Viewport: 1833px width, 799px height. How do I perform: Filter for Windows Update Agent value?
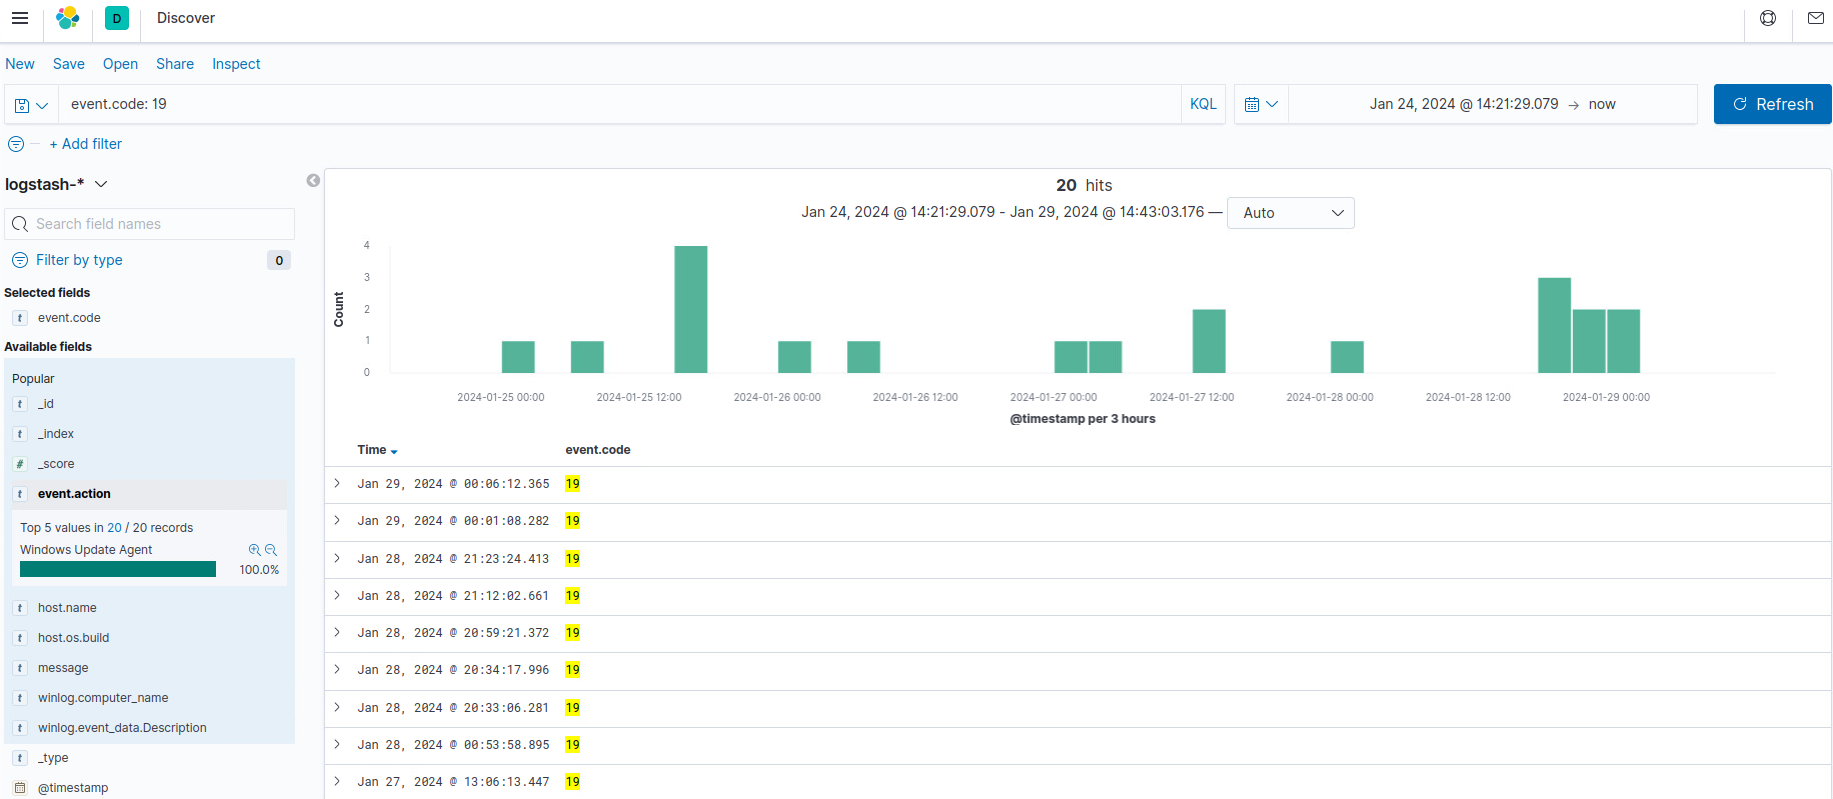click(x=254, y=550)
